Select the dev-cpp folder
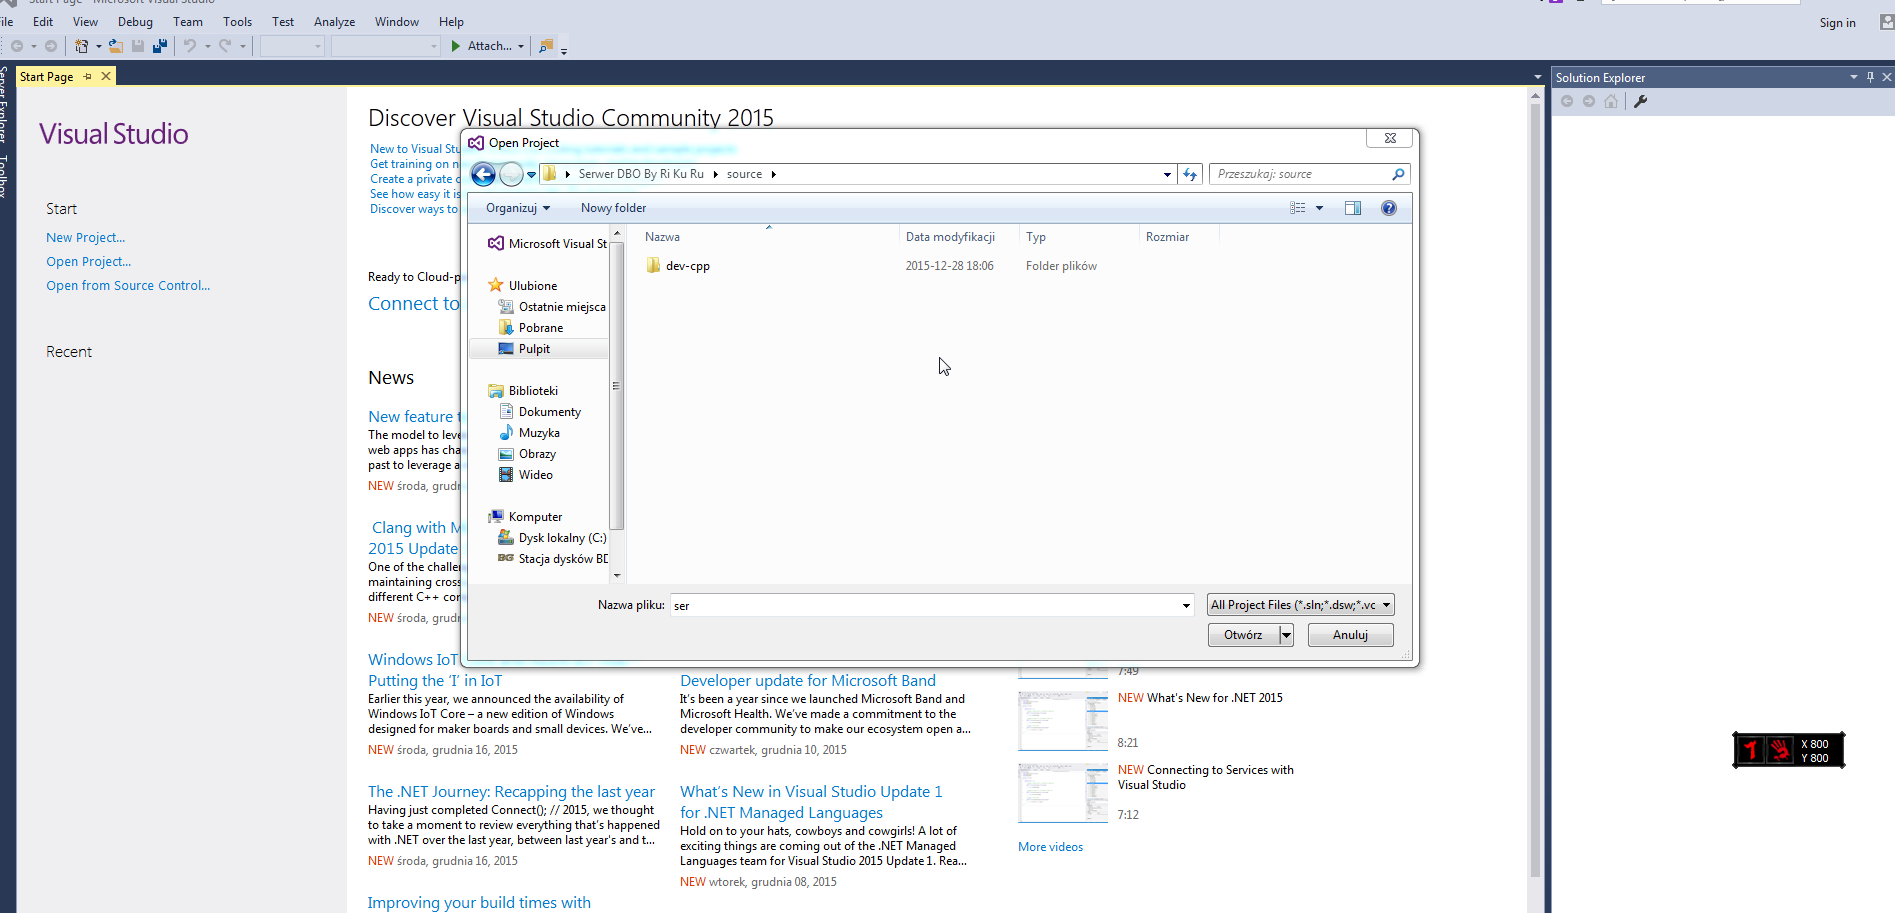The width and height of the screenshot is (1895, 913). [x=678, y=266]
